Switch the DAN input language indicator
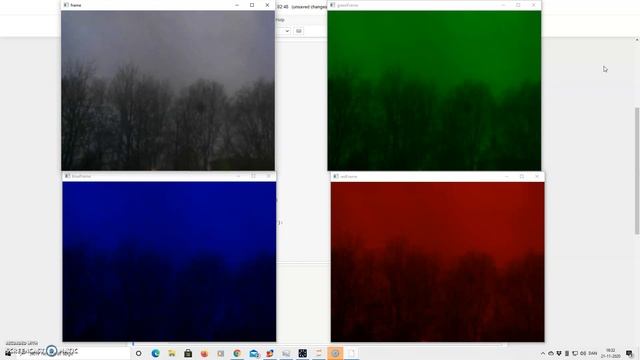Image resolution: width=640 pixels, height=360 pixels. click(x=593, y=353)
